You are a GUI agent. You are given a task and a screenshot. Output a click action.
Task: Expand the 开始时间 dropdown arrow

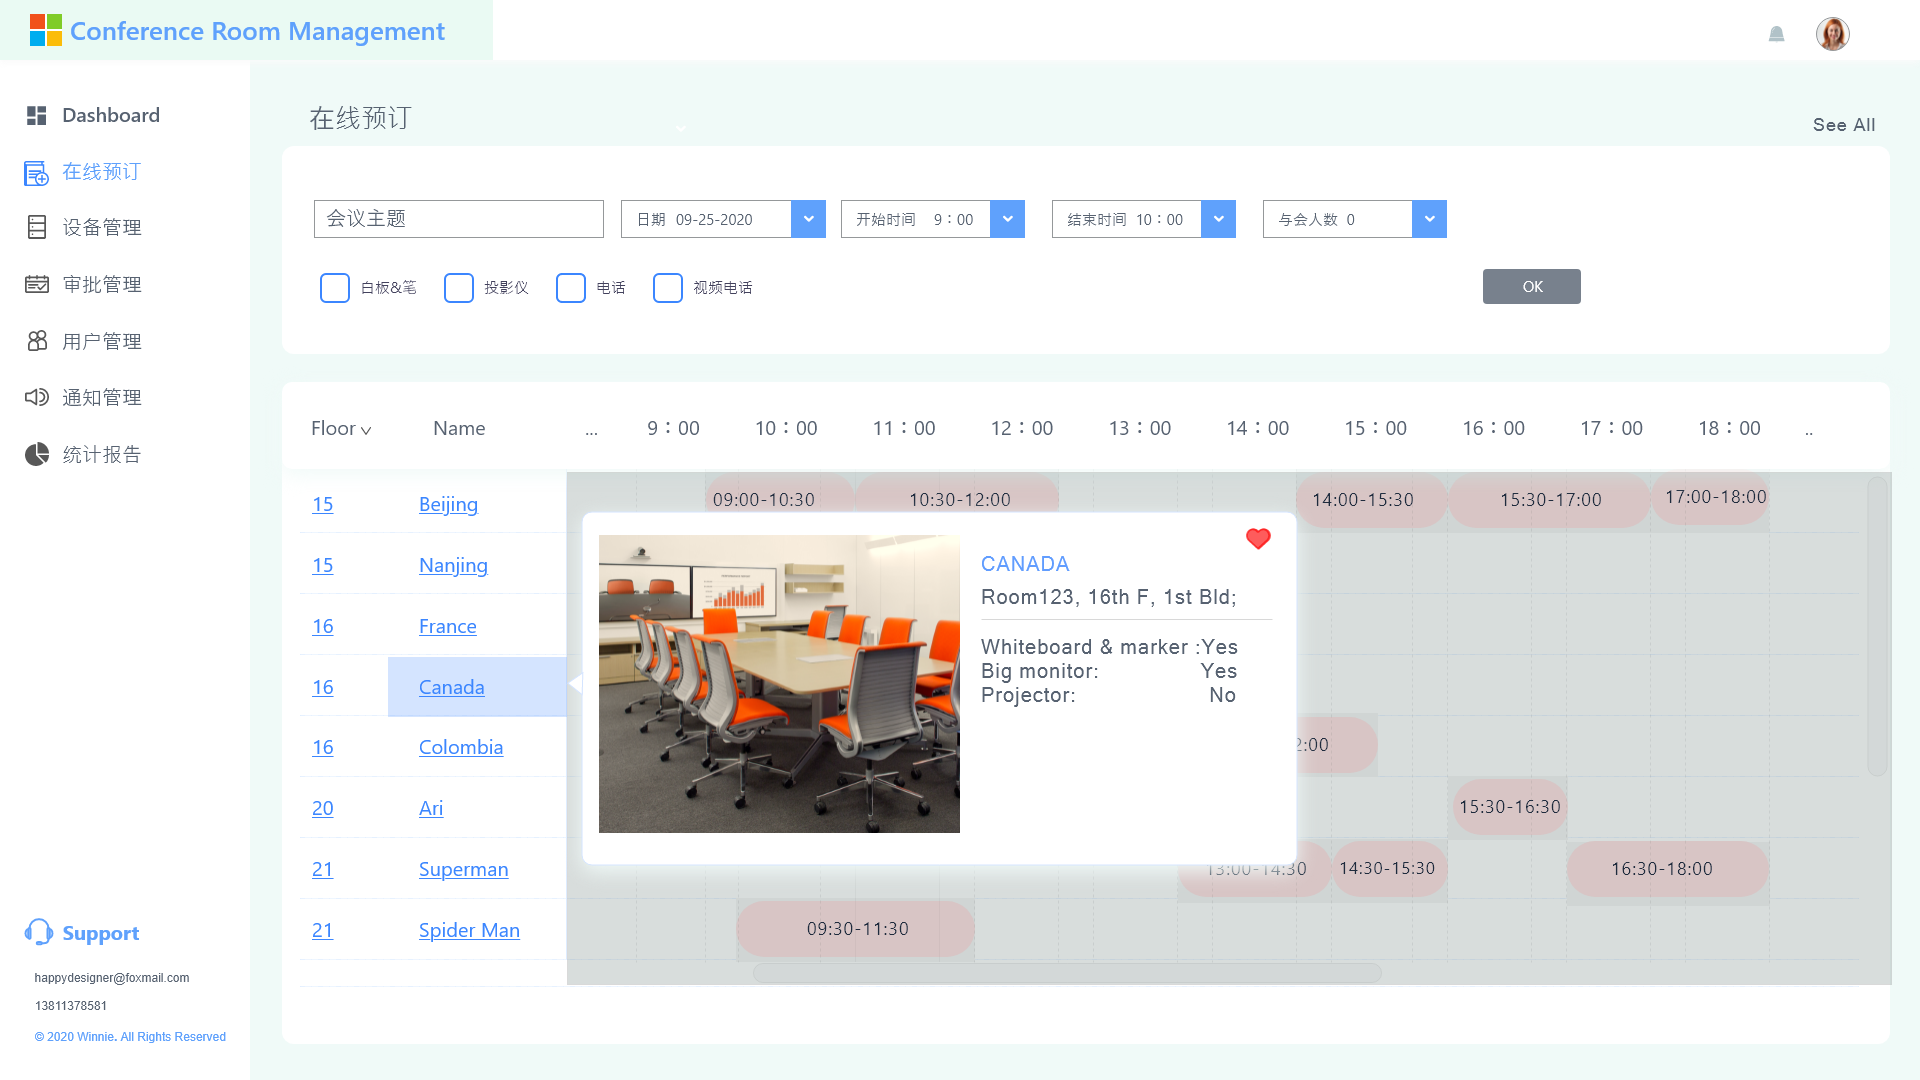(1007, 219)
